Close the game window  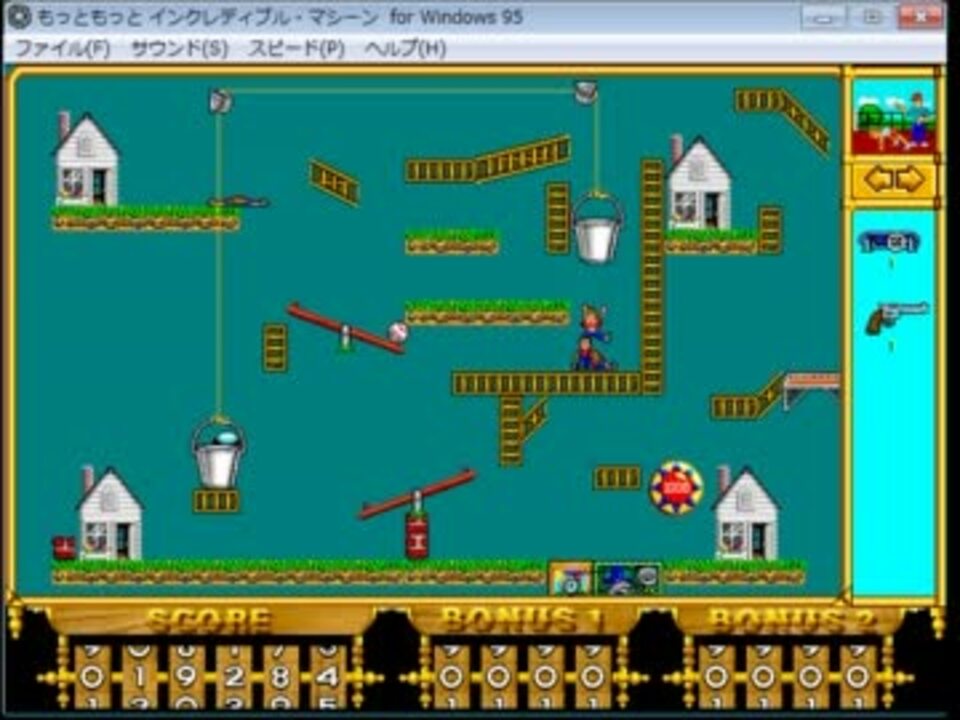920,17
